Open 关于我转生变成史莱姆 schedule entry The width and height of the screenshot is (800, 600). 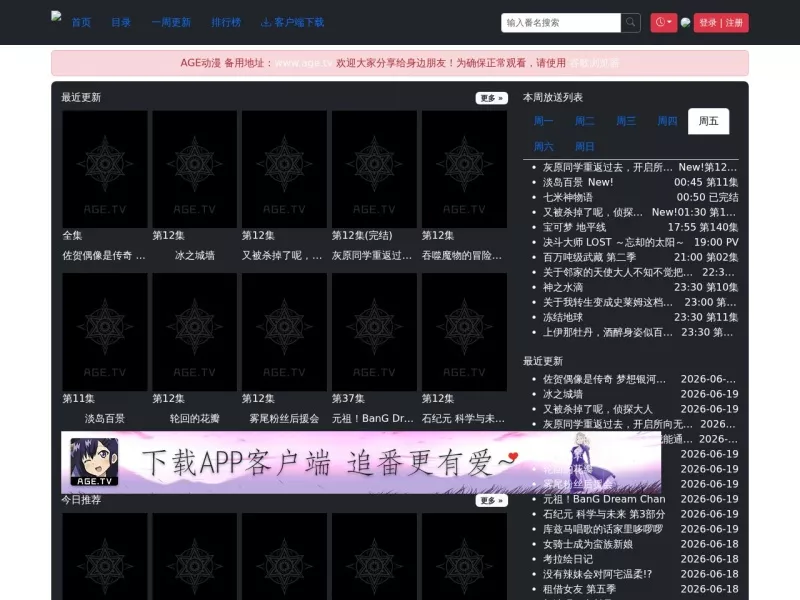tap(608, 302)
